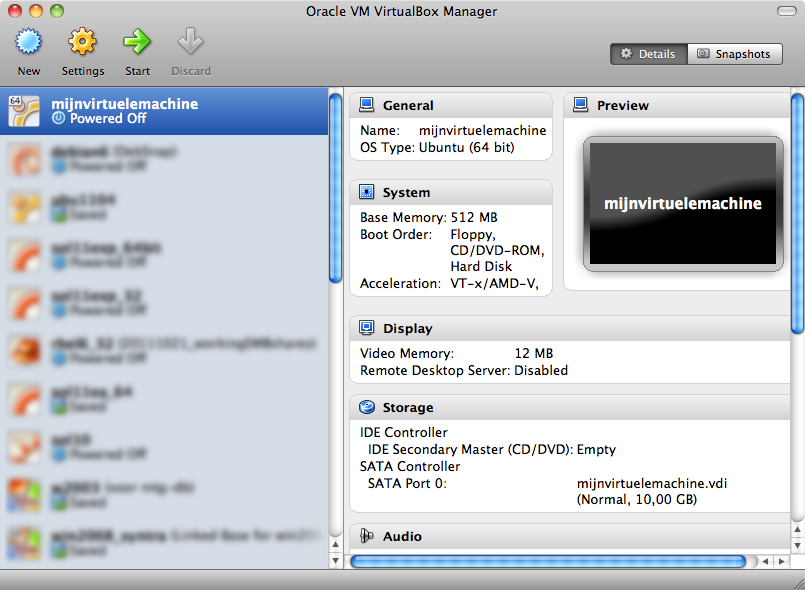The width and height of the screenshot is (805, 590).
Task: Click the Preview section monitor icon
Action: [581, 105]
